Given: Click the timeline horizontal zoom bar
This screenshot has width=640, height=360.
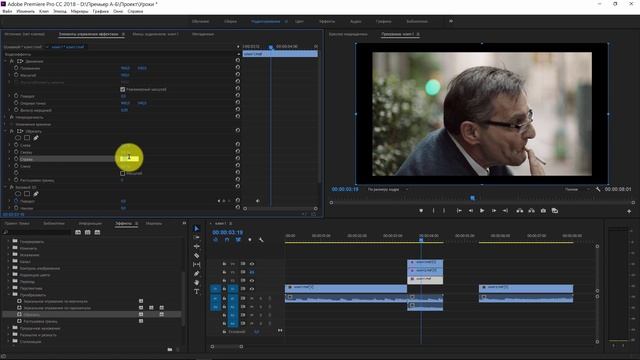Looking at the screenshot, I should tap(227, 347).
